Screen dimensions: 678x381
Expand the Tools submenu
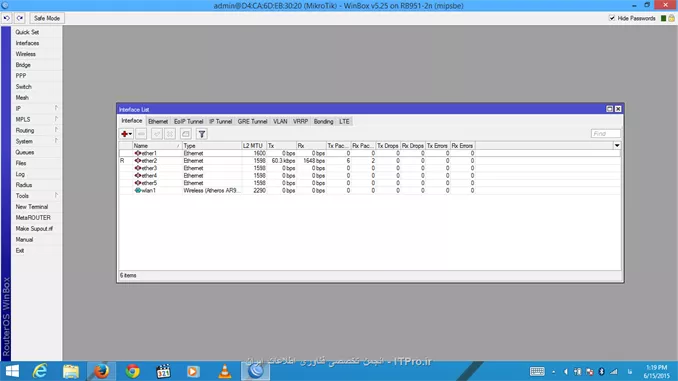coord(37,196)
